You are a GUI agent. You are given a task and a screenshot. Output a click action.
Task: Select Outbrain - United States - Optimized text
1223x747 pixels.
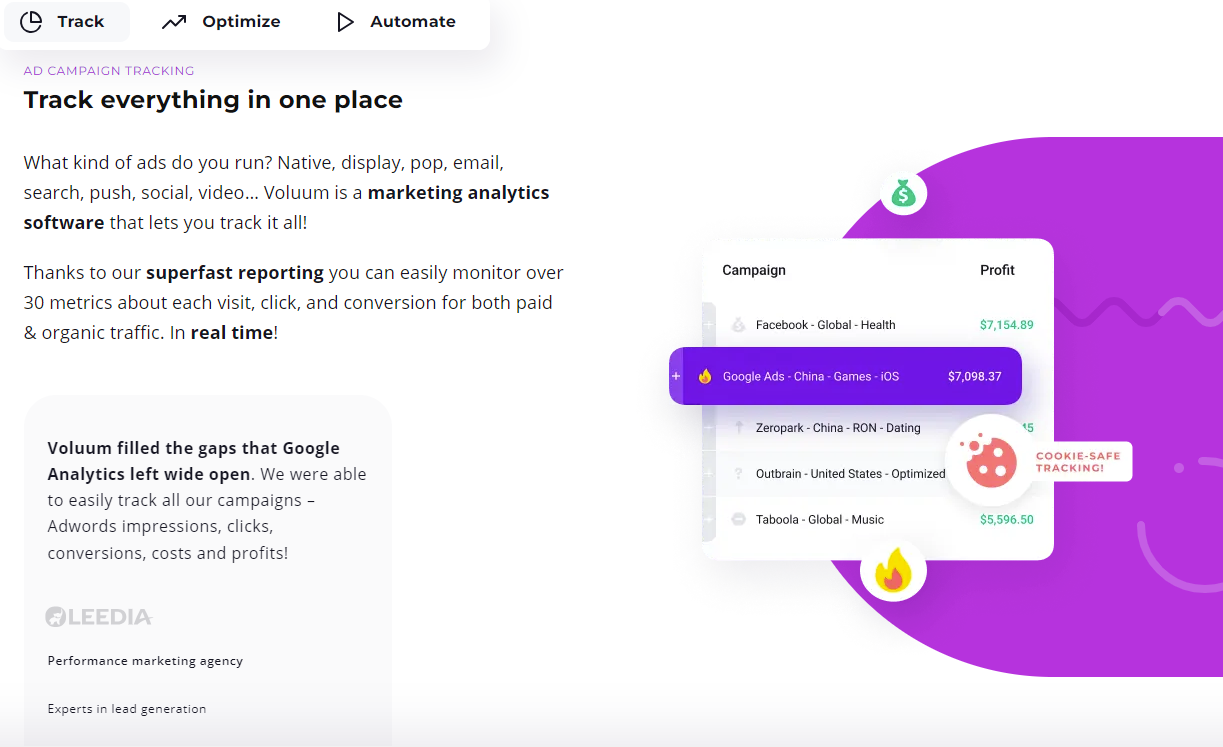(x=850, y=474)
